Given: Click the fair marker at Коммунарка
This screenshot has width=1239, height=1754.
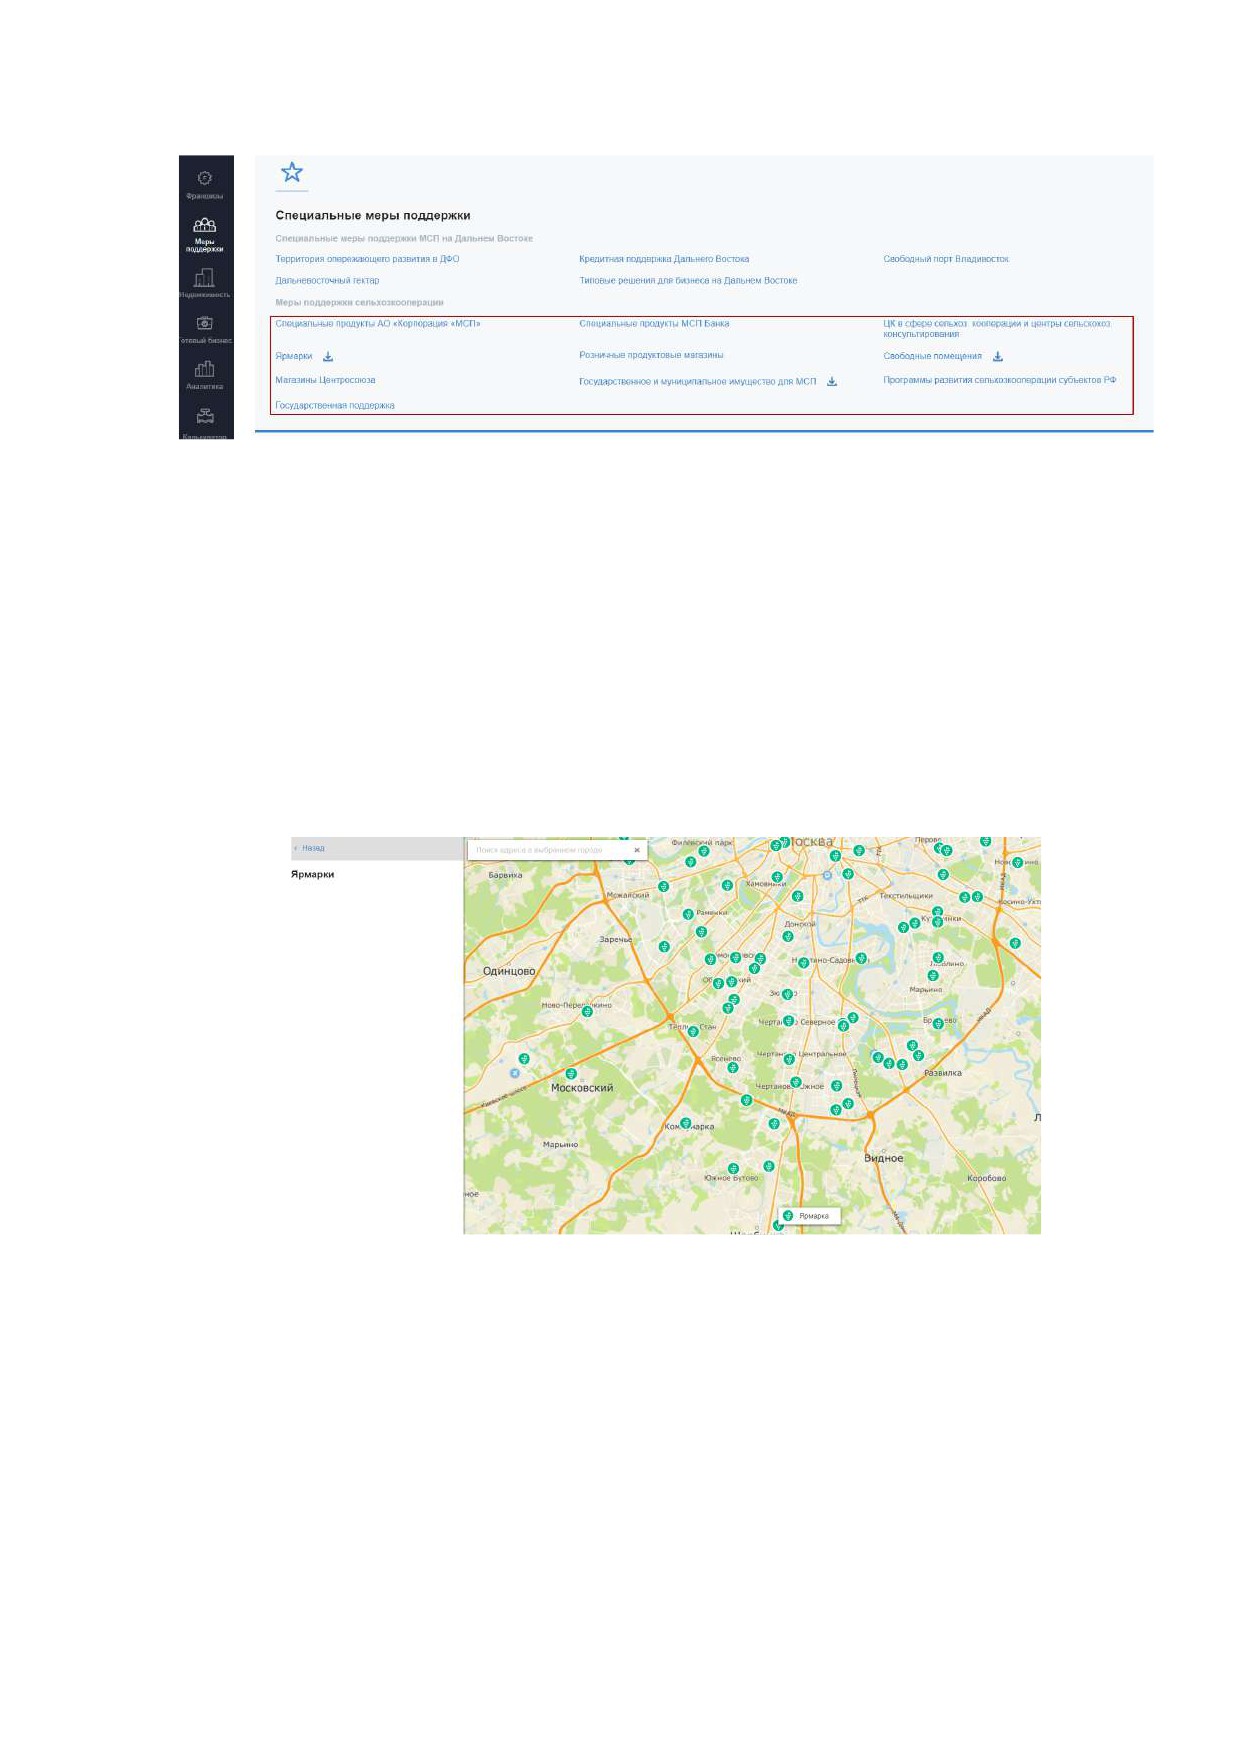Looking at the screenshot, I should pos(686,1123).
